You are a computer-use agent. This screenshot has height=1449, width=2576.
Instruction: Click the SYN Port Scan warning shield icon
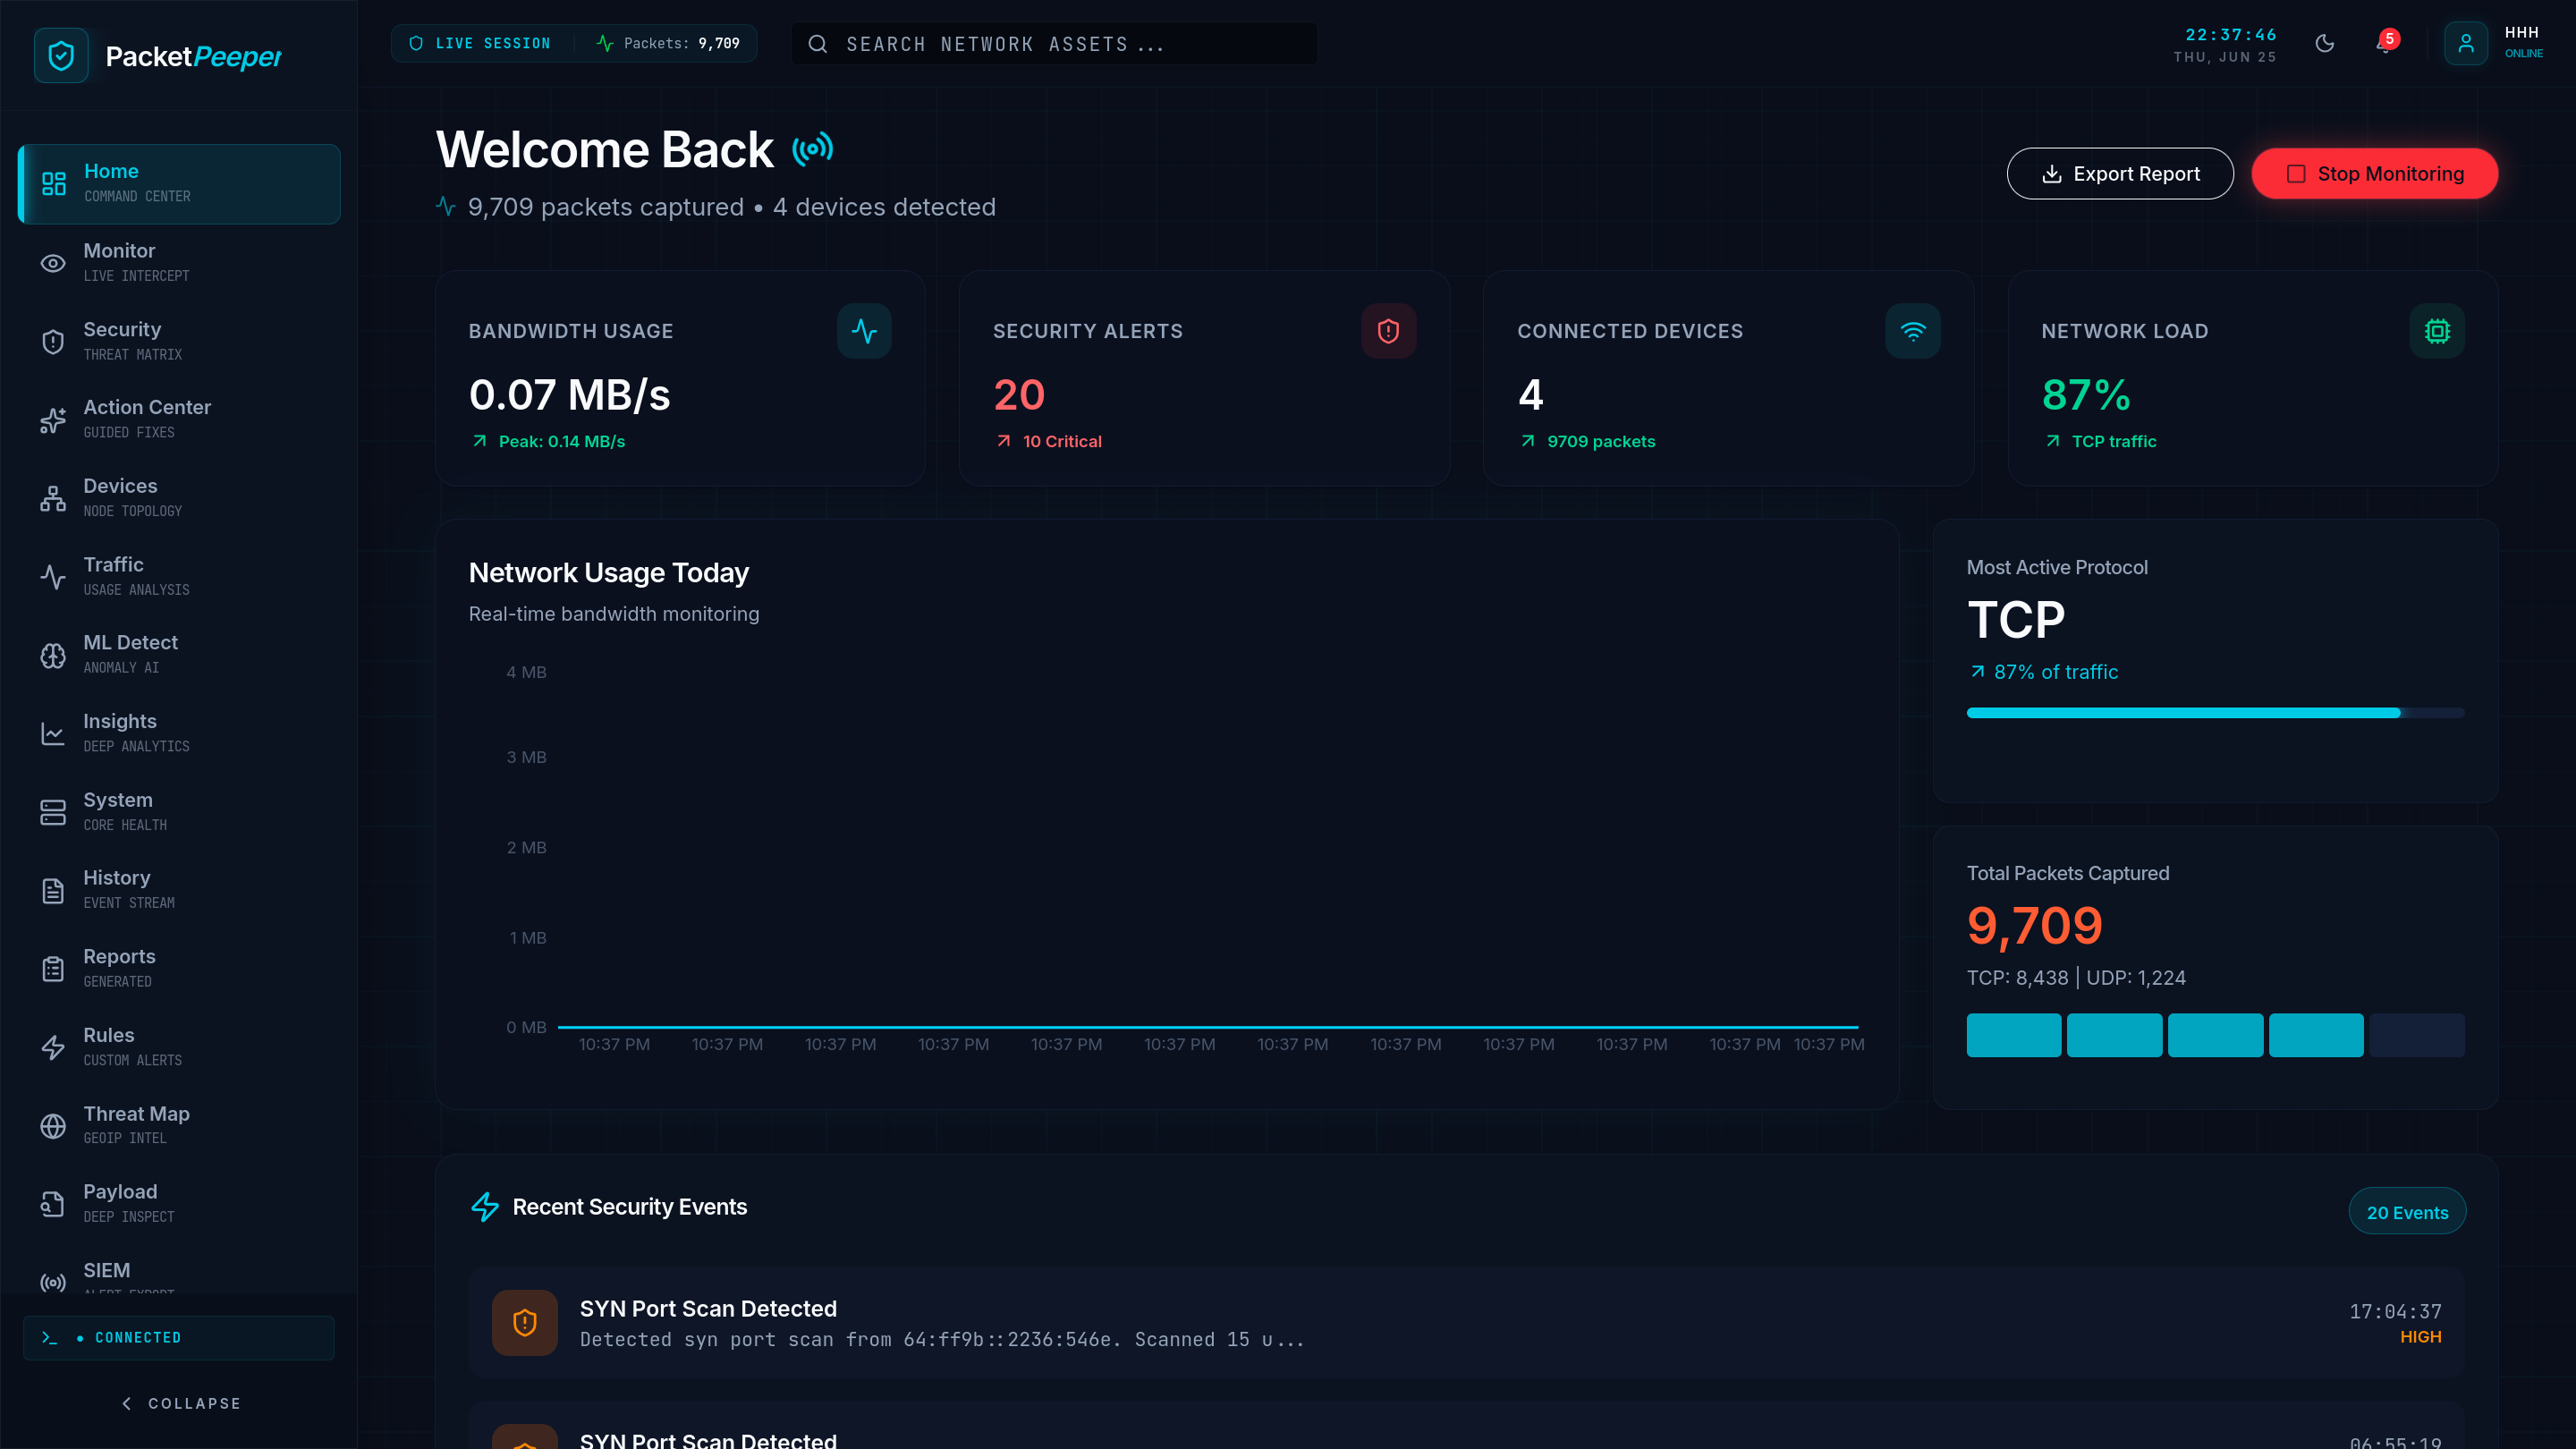pyautogui.click(x=525, y=1323)
